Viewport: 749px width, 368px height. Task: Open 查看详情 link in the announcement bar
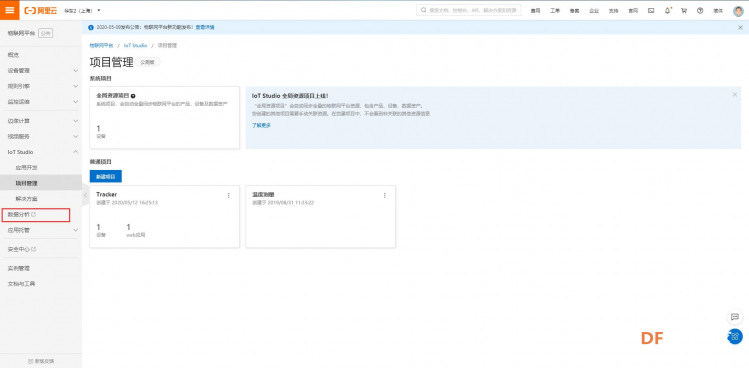[205, 27]
